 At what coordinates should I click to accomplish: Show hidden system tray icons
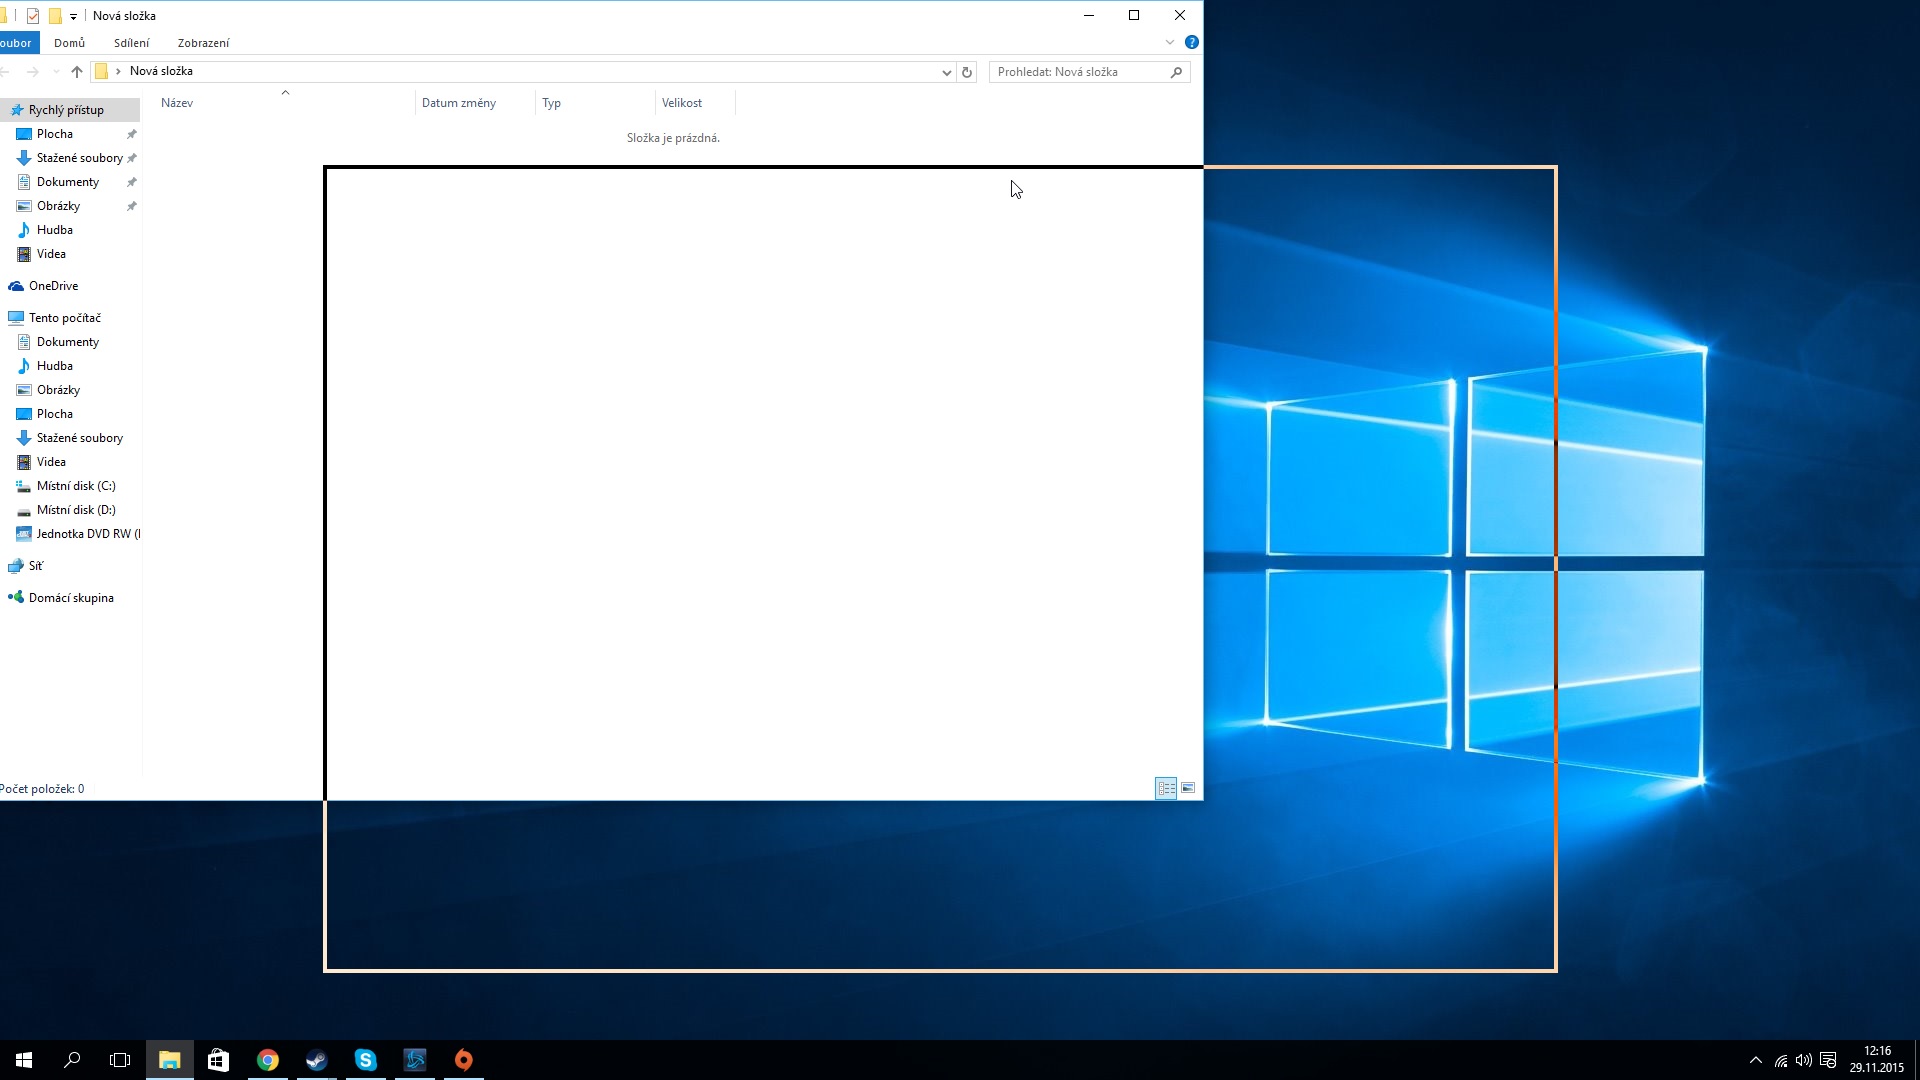(x=1755, y=1060)
